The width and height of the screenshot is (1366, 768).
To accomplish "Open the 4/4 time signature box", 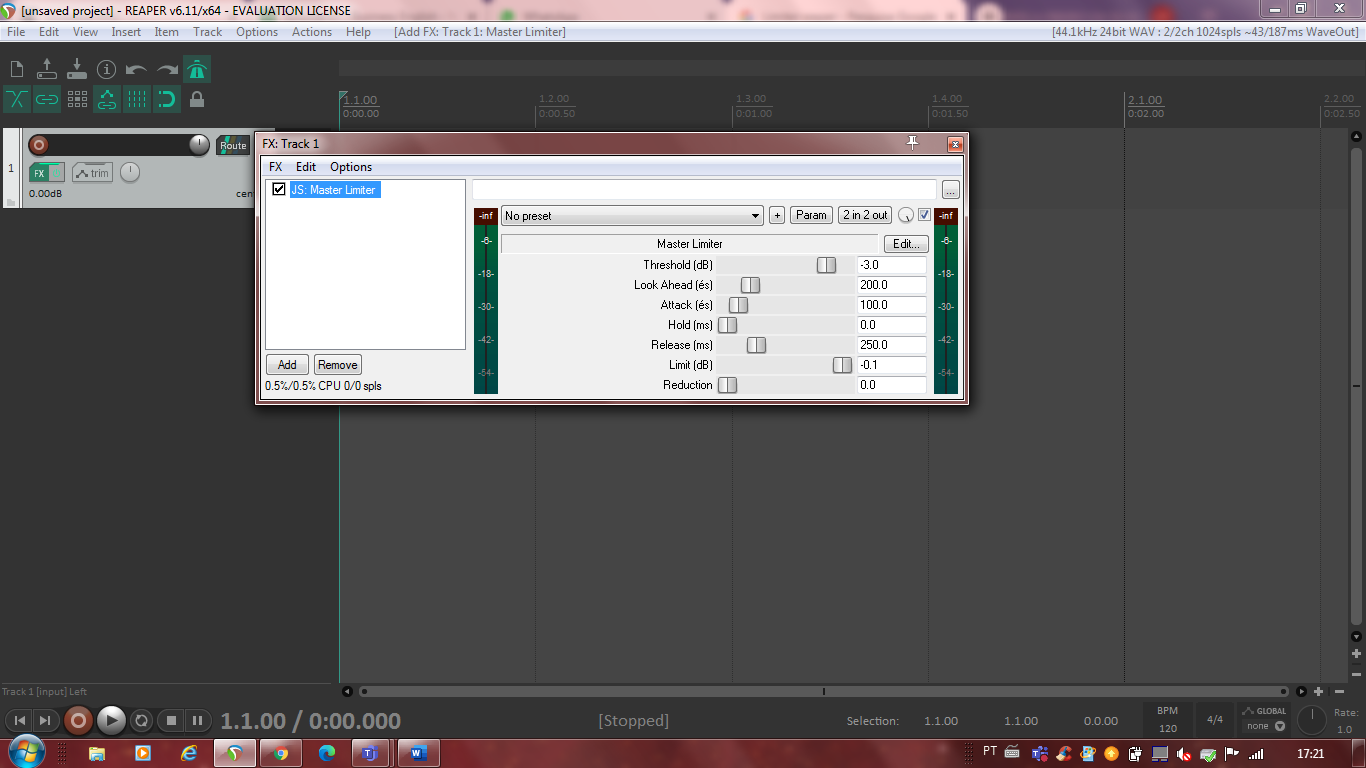I will (1215, 720).
